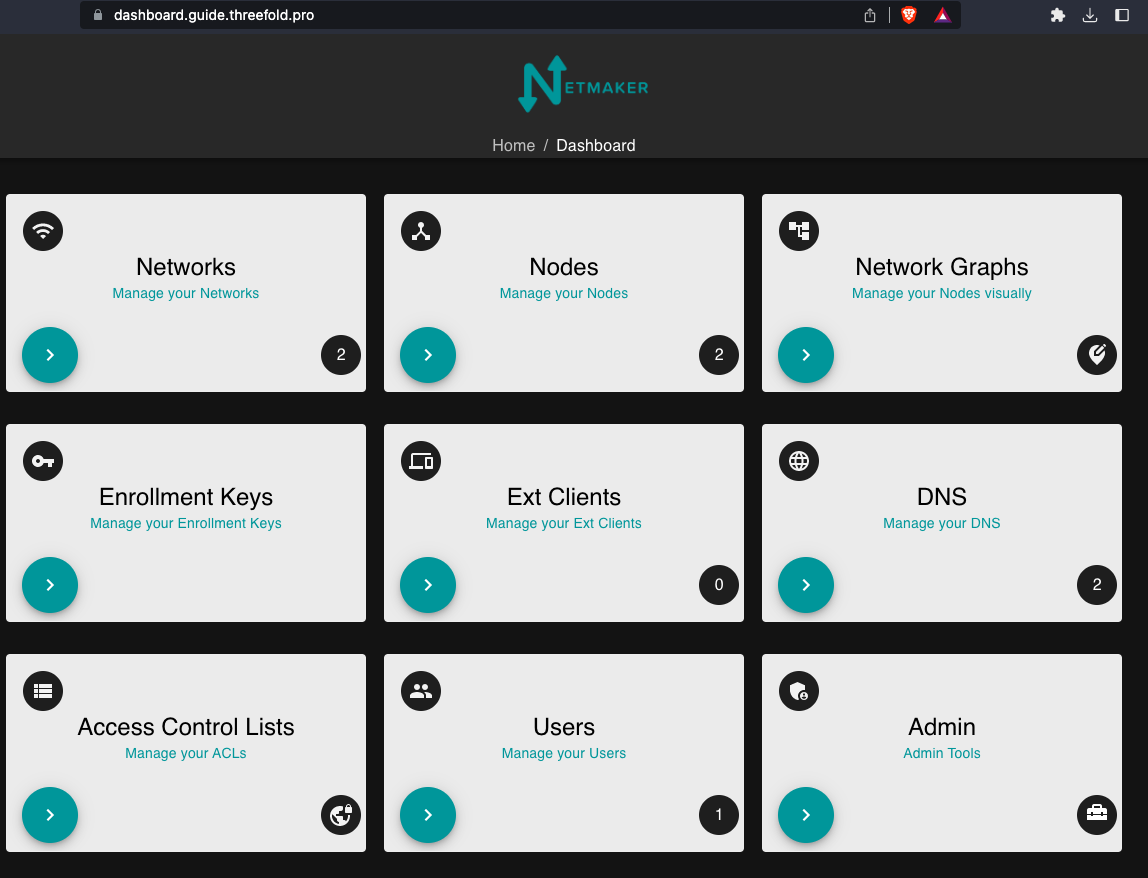Image resolution: width=1148 pixels, height=878 pixels.
Task: Click the browser share icon
Action: click(870, 15)
